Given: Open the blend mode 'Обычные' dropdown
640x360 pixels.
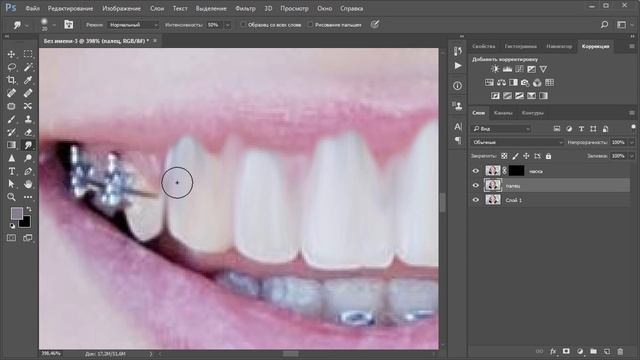Looking at the screenshot, I should 518,142.
